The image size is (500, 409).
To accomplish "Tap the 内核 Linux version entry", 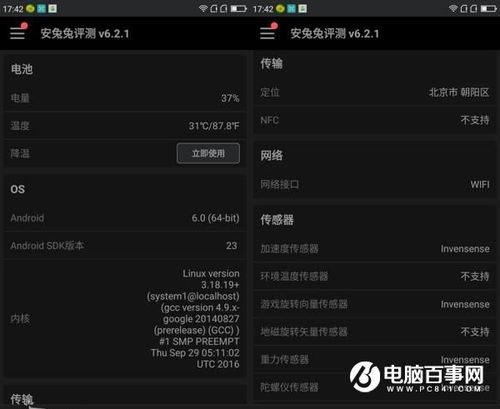I will 126,319.
